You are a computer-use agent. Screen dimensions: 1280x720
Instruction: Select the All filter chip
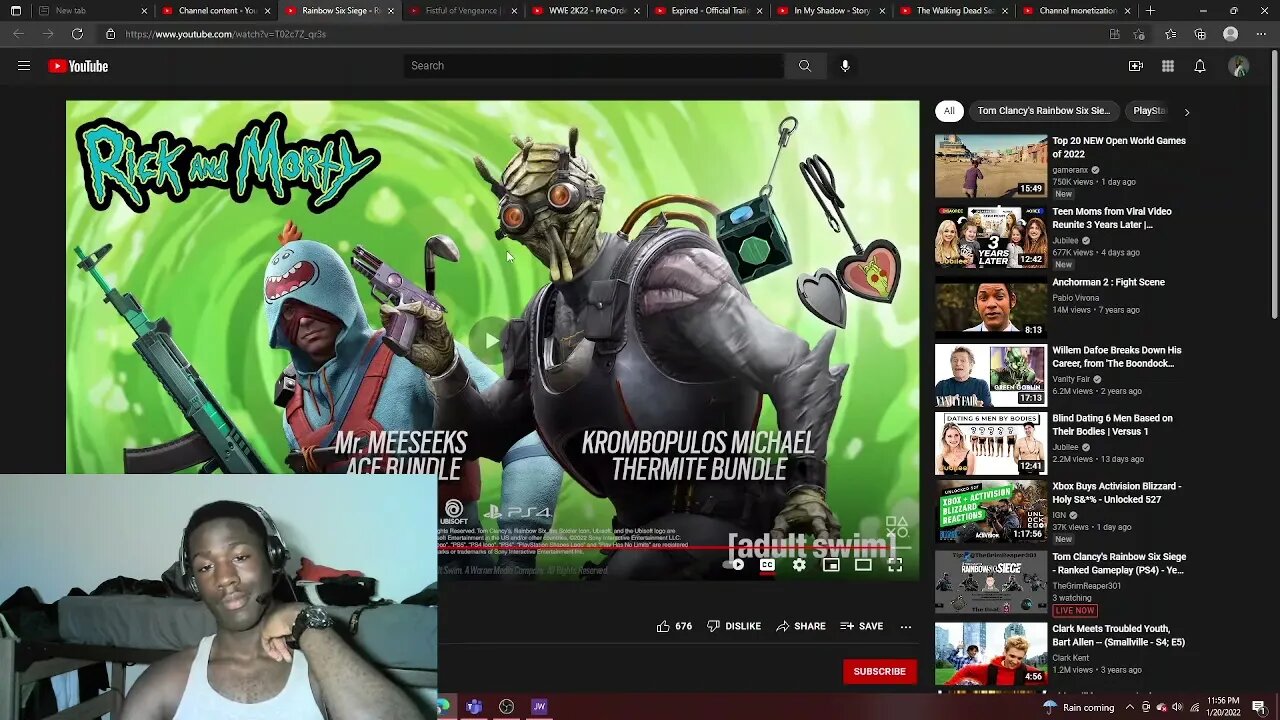949,111
